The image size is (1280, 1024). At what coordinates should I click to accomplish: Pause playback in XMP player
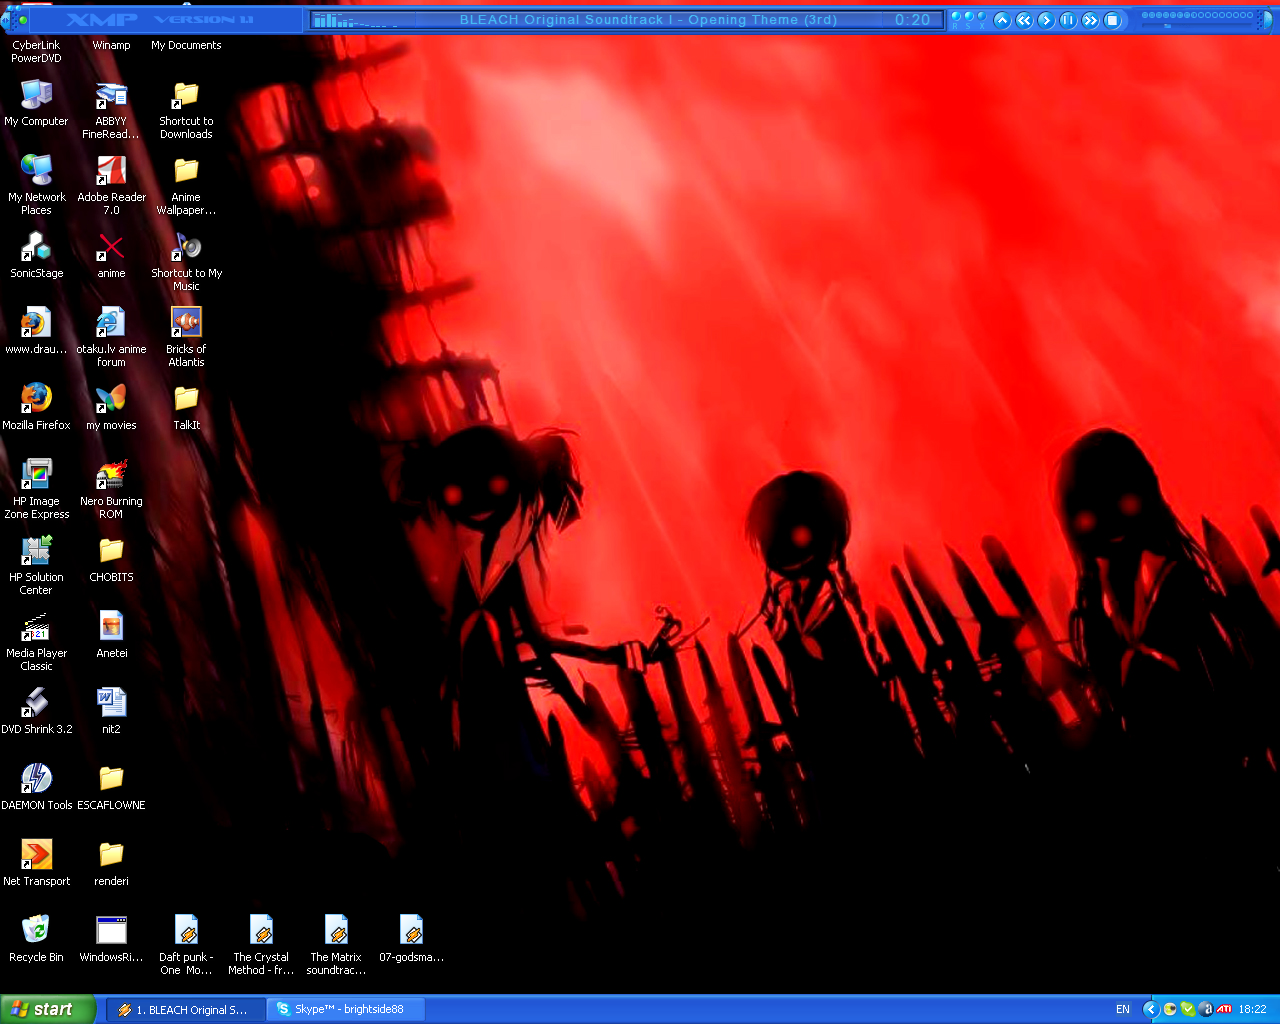[x=1068, y=20]
